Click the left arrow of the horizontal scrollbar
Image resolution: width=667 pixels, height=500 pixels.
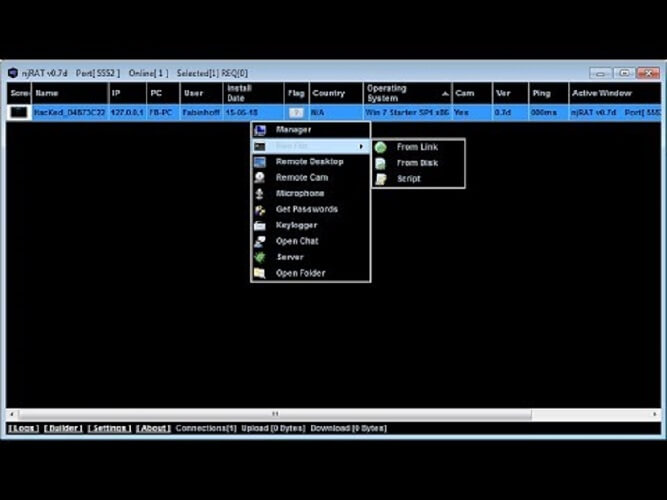11,414
